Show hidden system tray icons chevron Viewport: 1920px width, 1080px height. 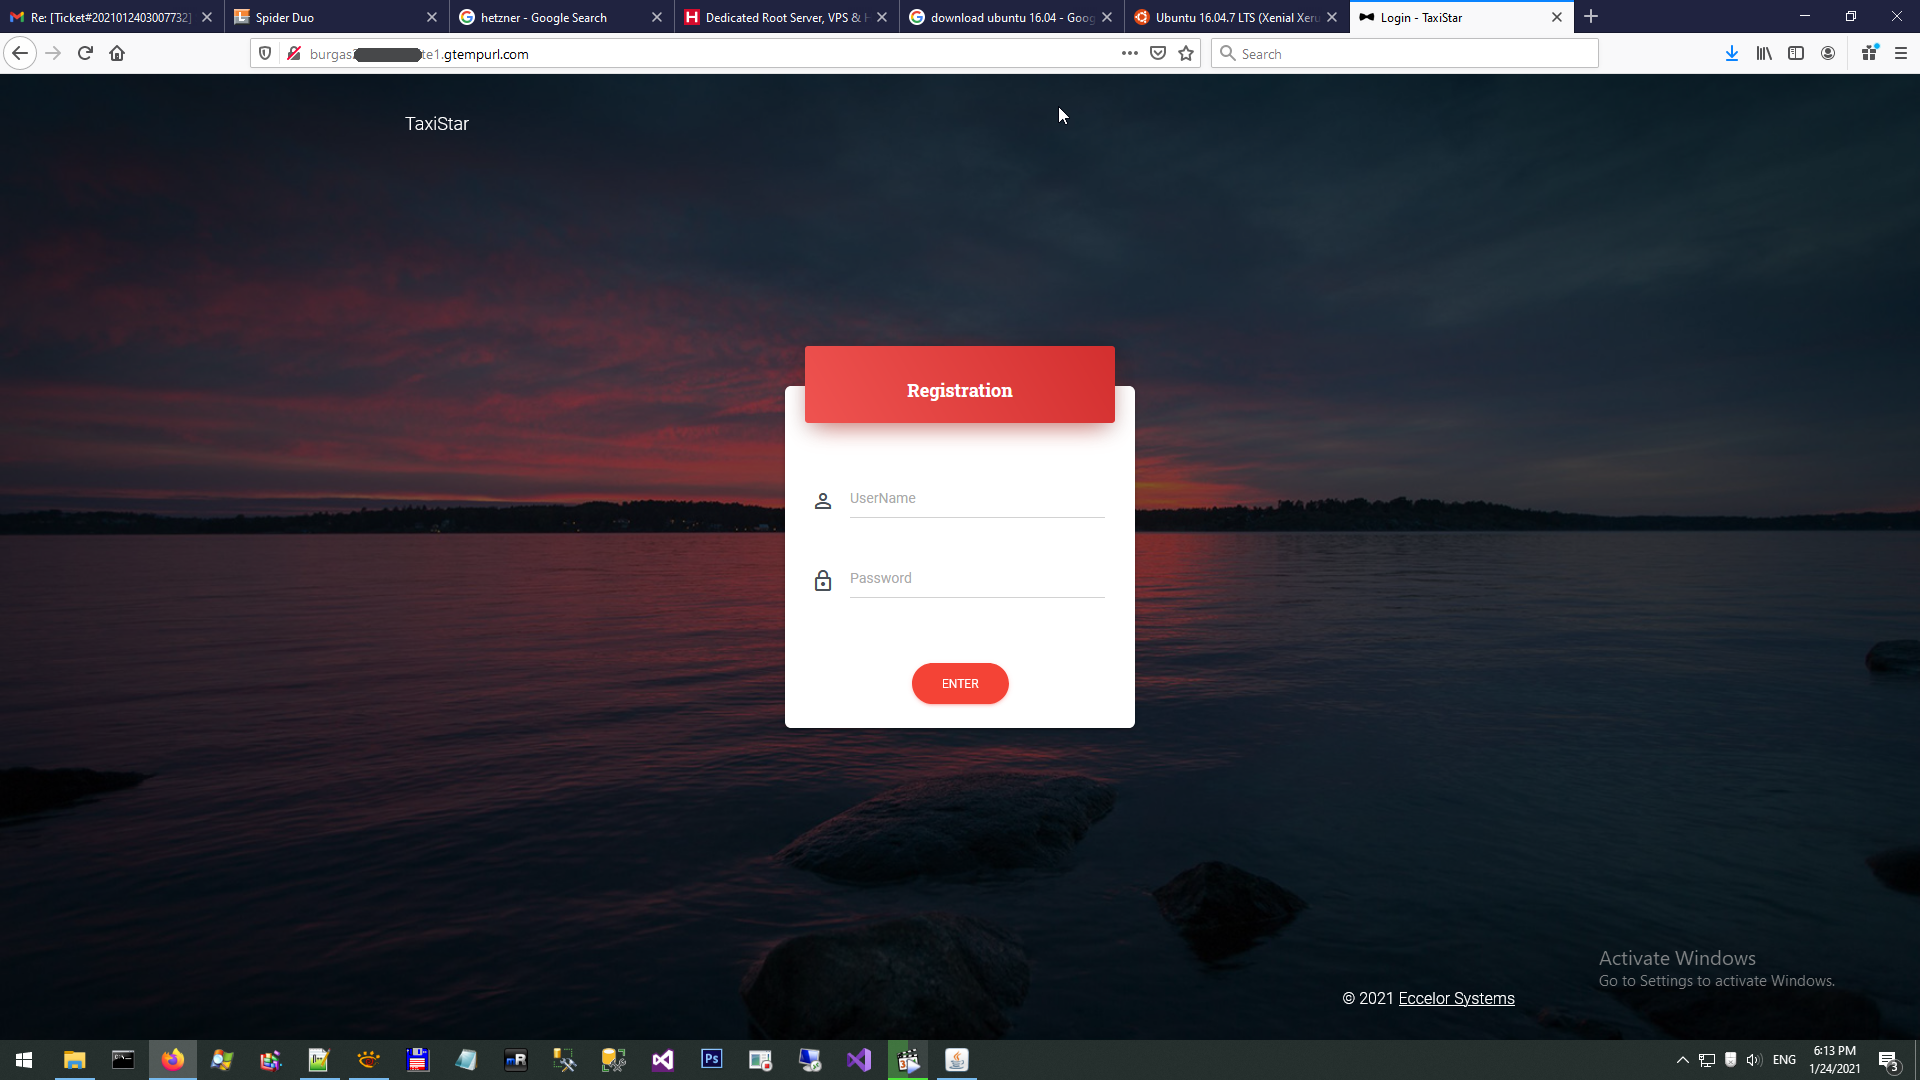1682,1060
